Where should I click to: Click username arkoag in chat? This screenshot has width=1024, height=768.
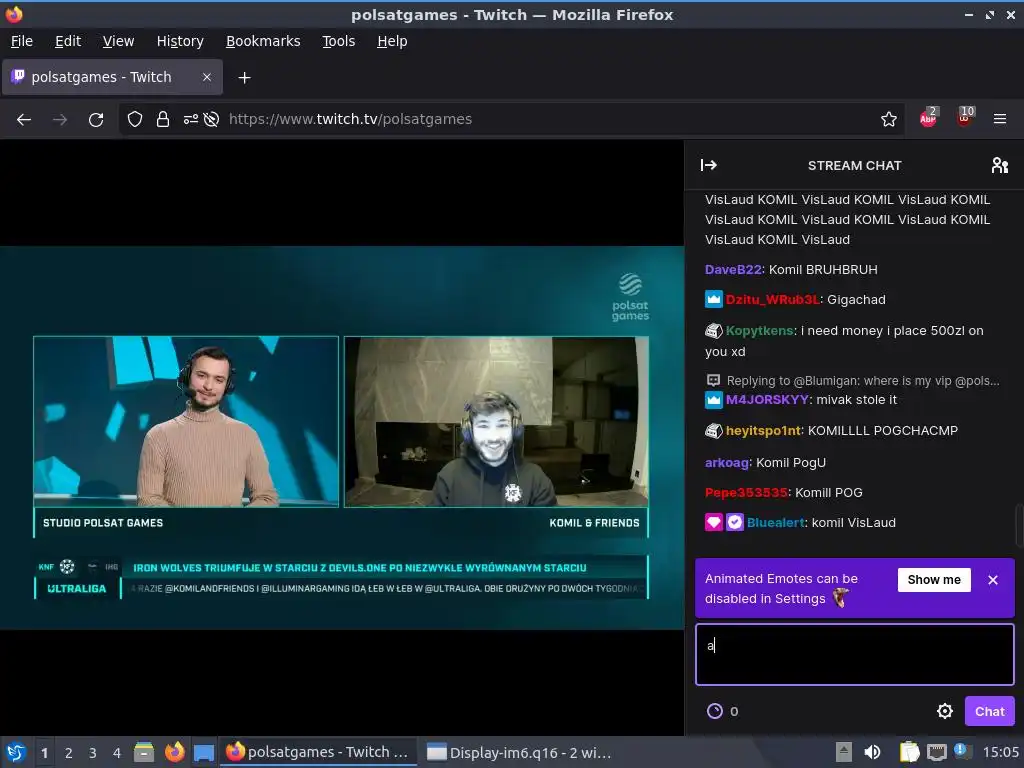[726, 462]
